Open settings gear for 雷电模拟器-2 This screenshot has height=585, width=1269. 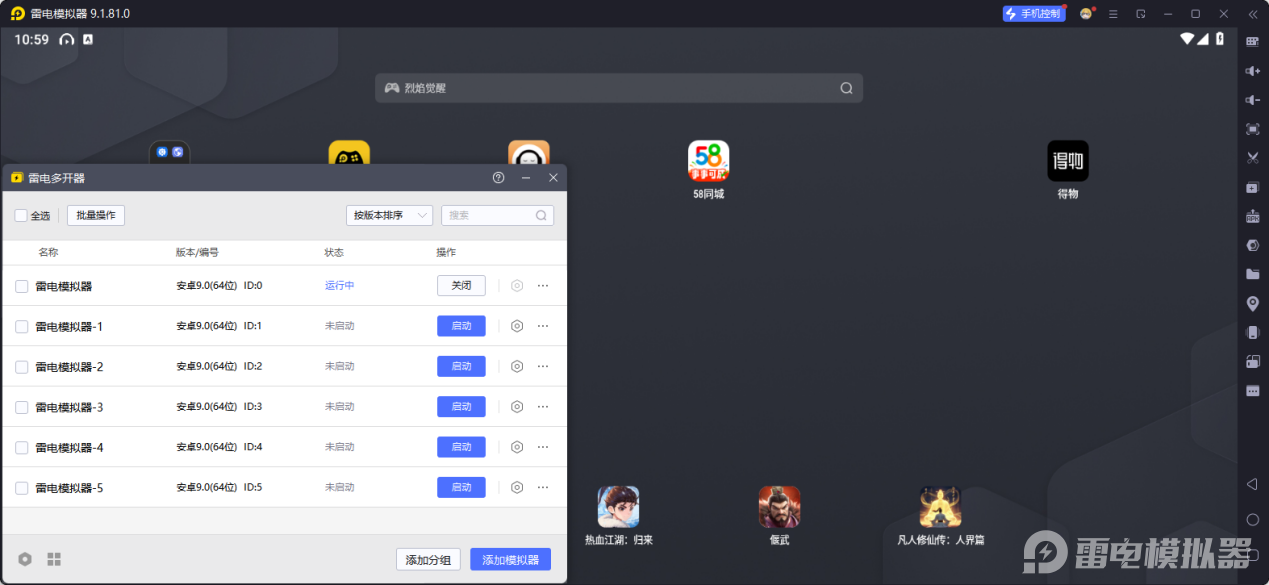517,366
